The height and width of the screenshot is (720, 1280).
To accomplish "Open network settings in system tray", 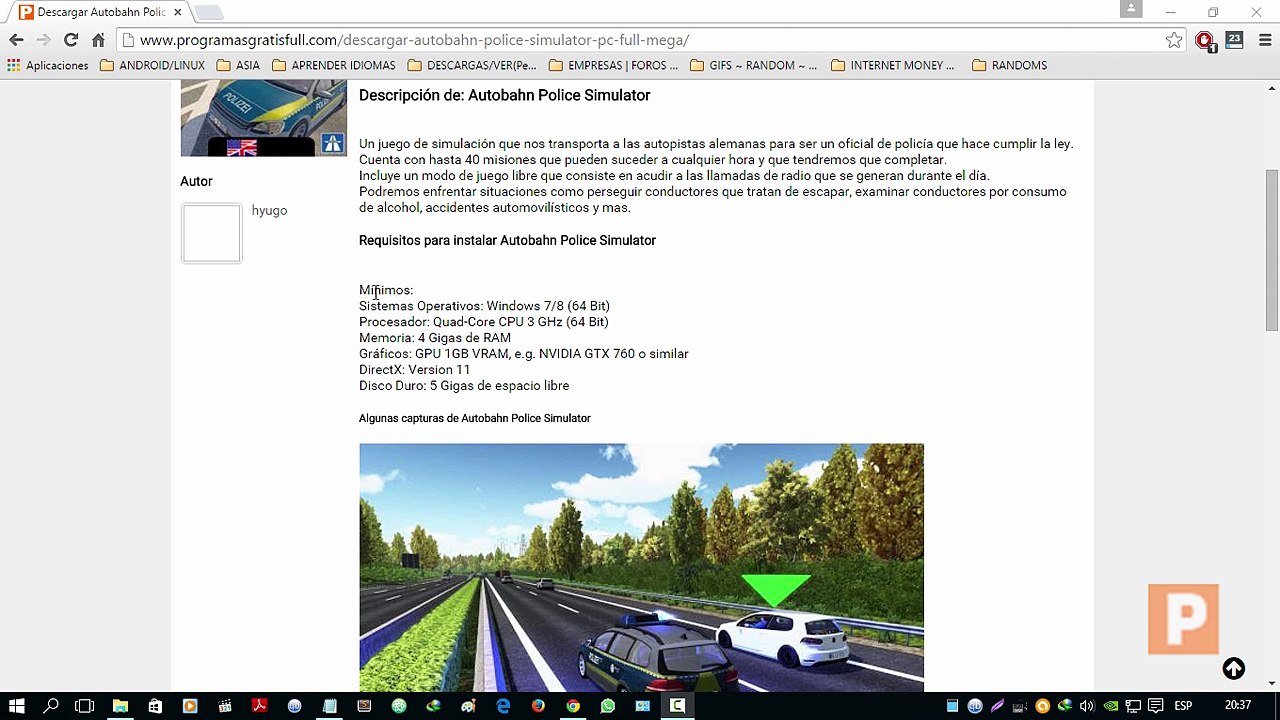I will click(1132, 705).
